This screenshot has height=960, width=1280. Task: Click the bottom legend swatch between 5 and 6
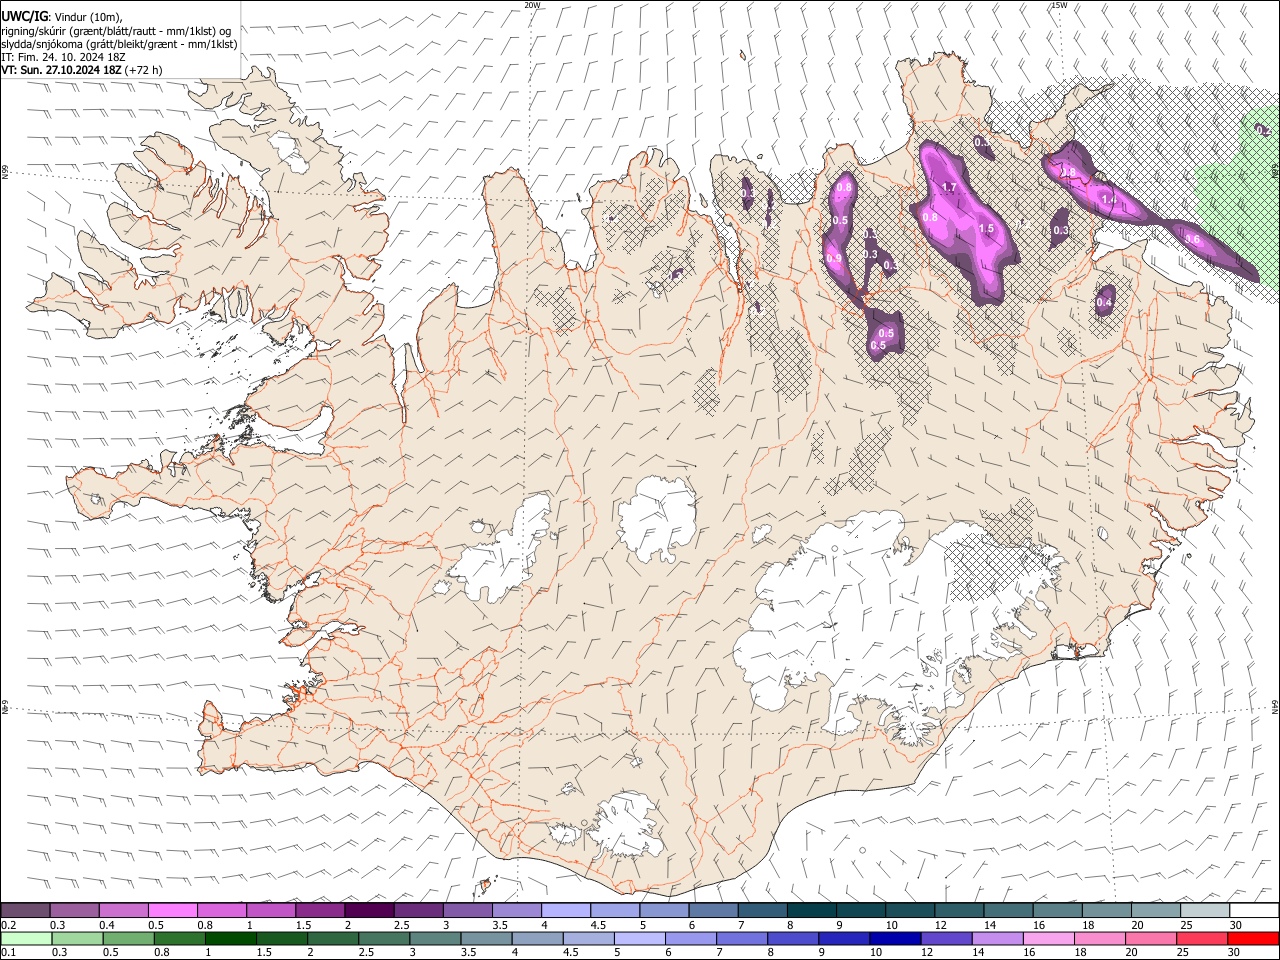click(x=639, y=939)
